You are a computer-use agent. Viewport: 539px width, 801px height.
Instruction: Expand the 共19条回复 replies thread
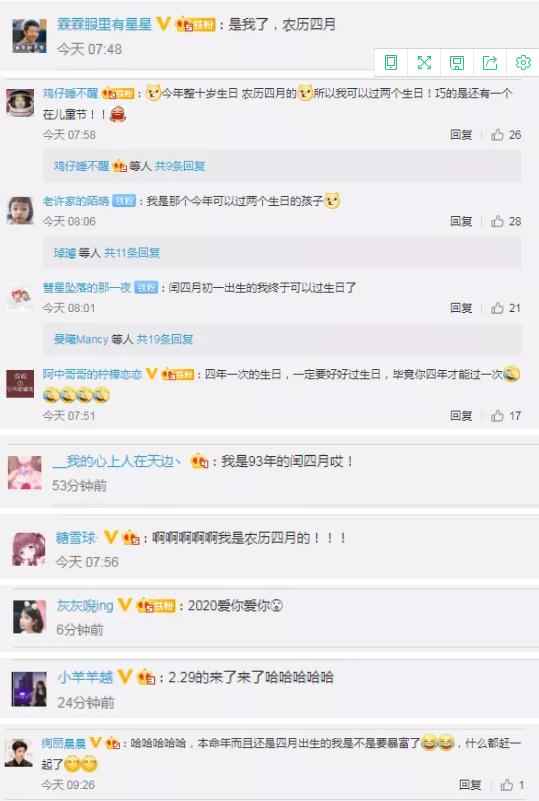(165, 339)
